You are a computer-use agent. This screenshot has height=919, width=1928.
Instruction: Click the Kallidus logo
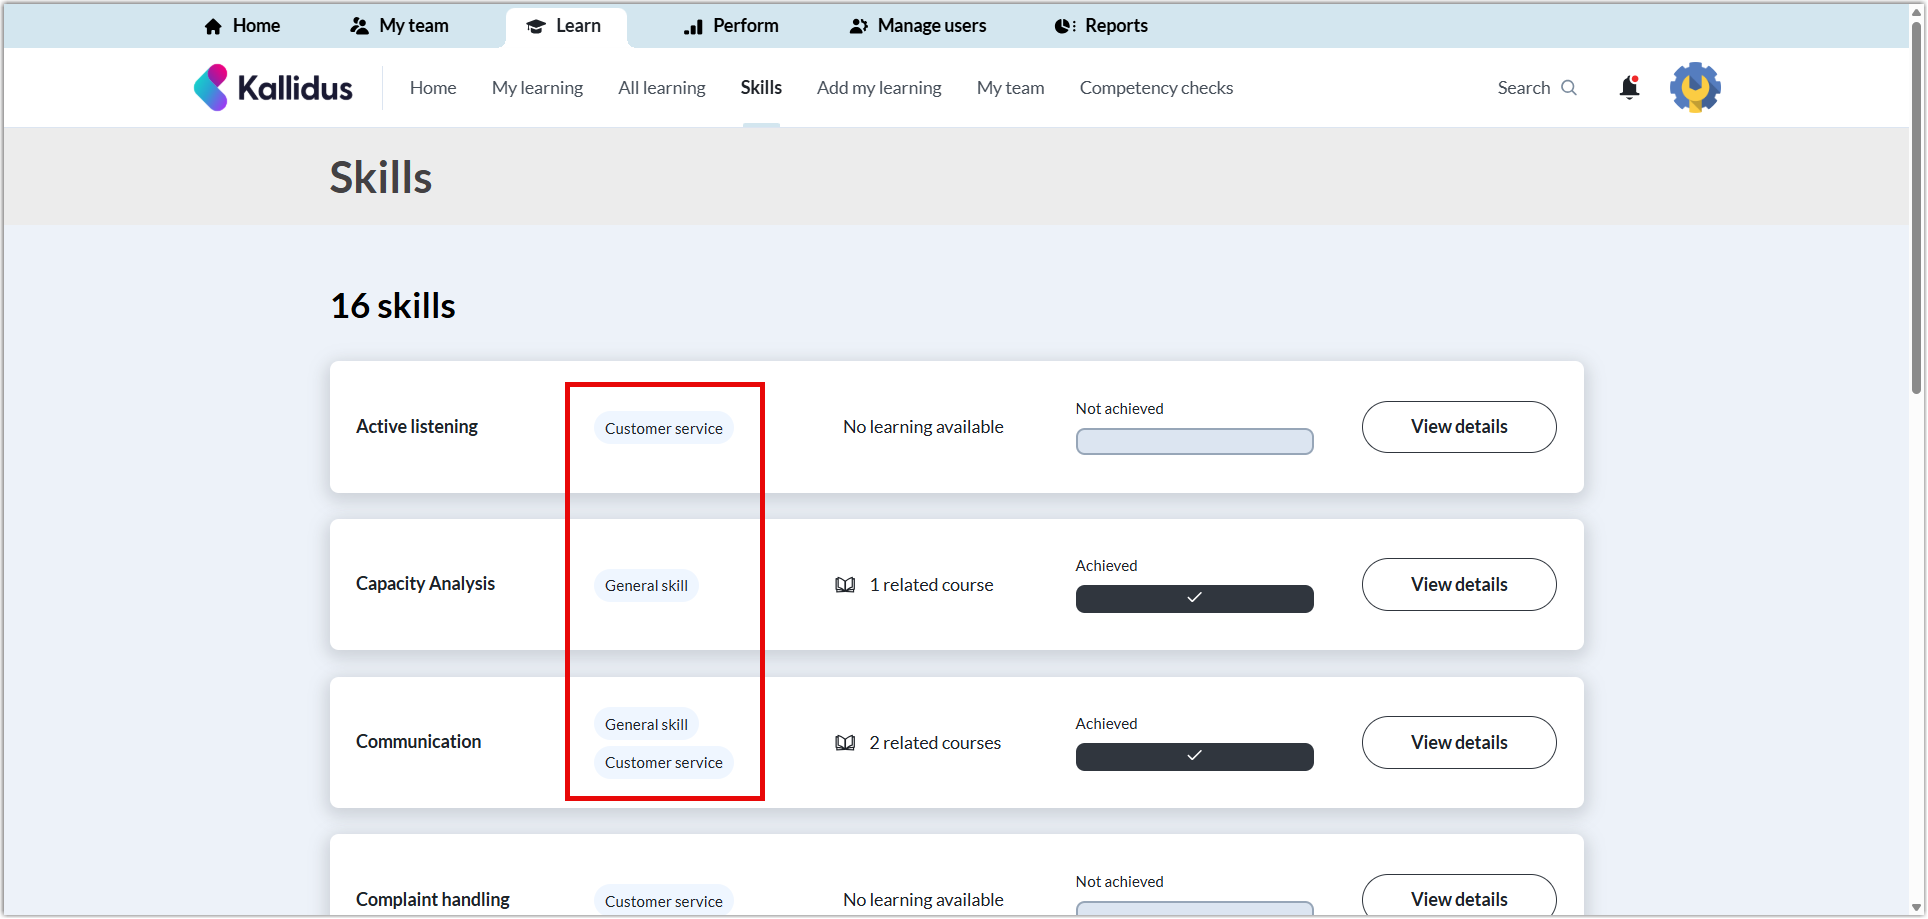pyautogui.click(x=273, y=88)
